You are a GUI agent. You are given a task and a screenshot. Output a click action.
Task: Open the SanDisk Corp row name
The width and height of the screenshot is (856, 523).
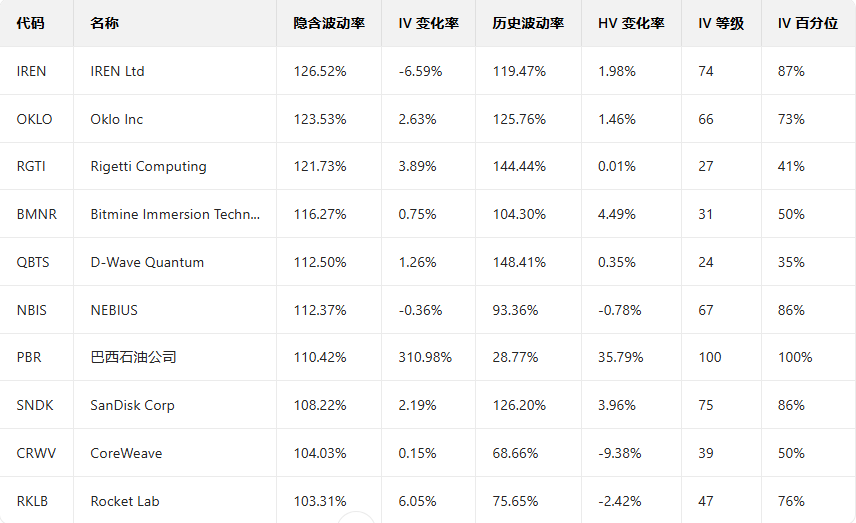pyautogui.click(x=132, y=405)
